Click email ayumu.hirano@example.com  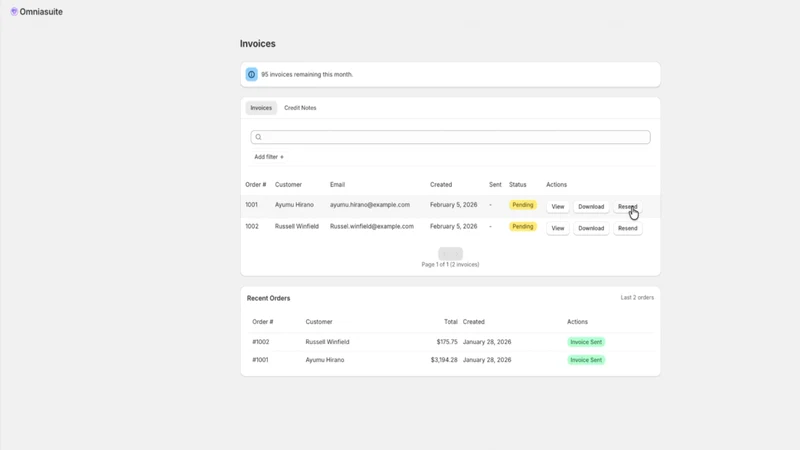[369, 205]
